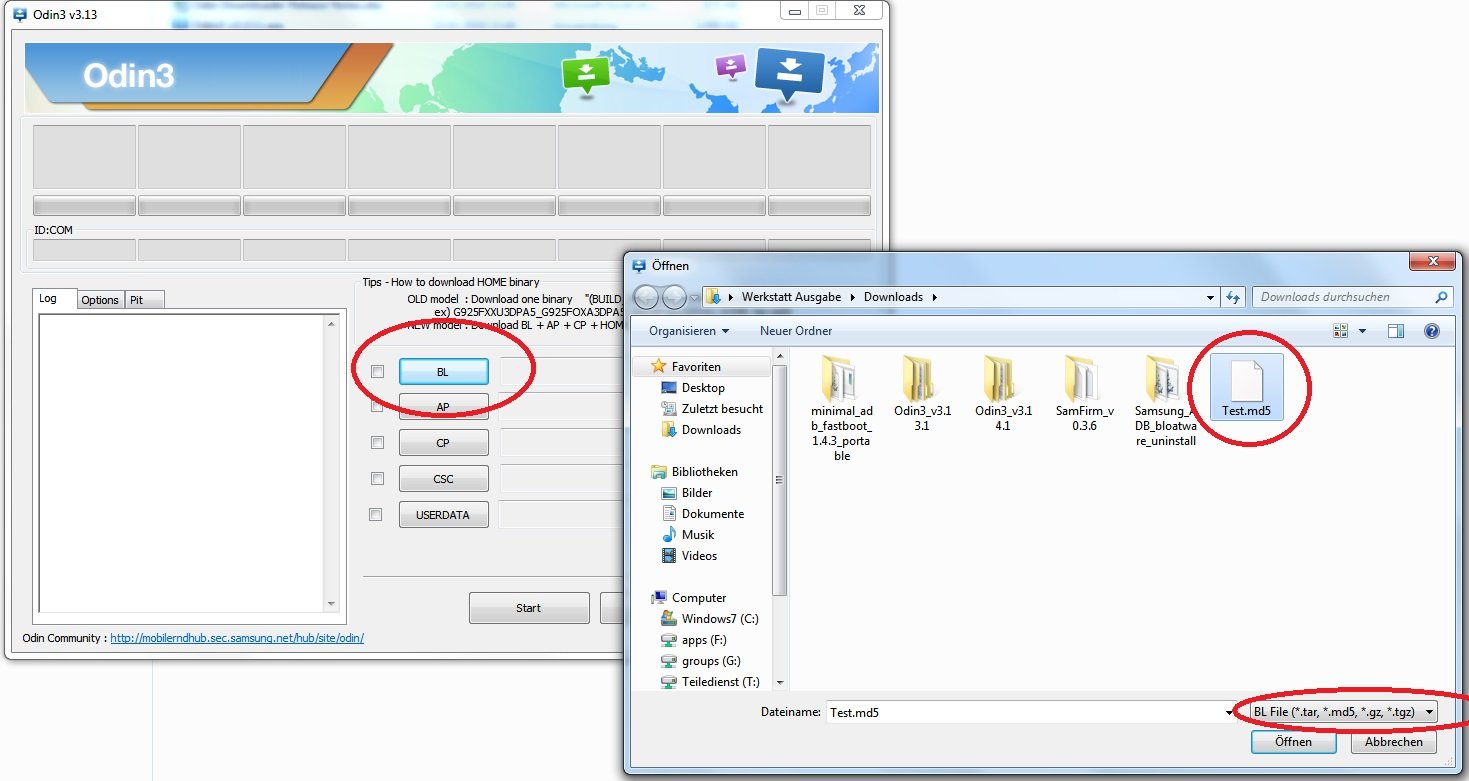The image size is (1469, 781).
Task: Open the minimal_adb_fastboot_1.4.3_portable folder
Action: pyautogui.click(x=842, y=406)
